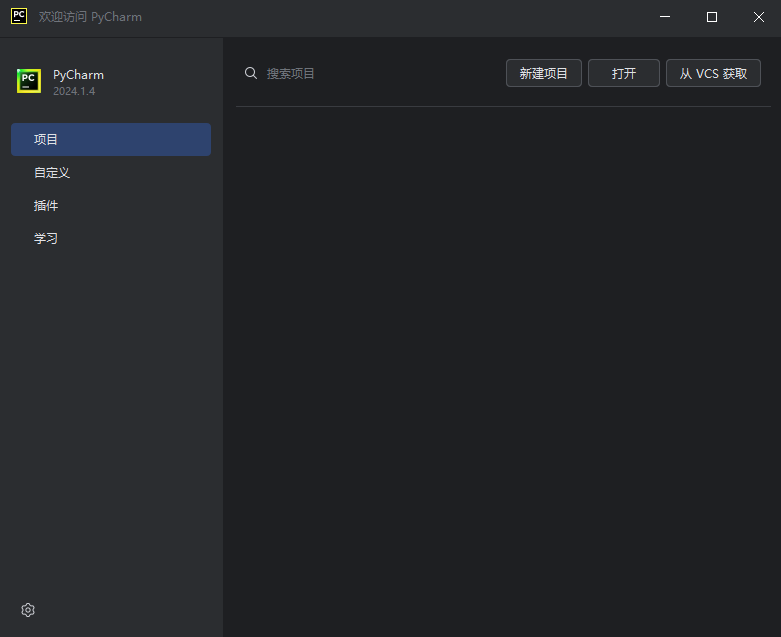
Task: Click the PyCharm name label
Action: (78, 75)
